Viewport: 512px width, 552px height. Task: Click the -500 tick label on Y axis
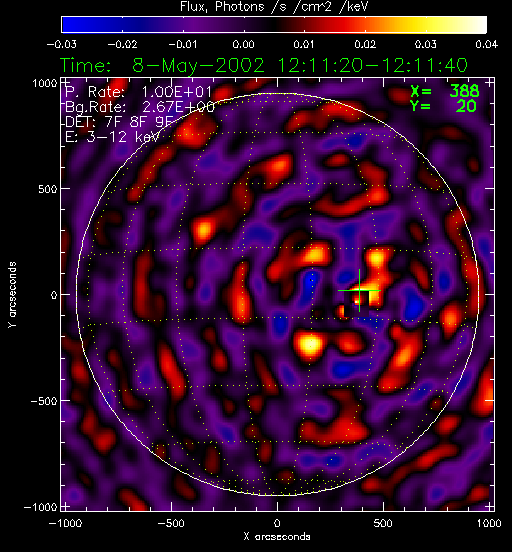[x=44, y=401]
